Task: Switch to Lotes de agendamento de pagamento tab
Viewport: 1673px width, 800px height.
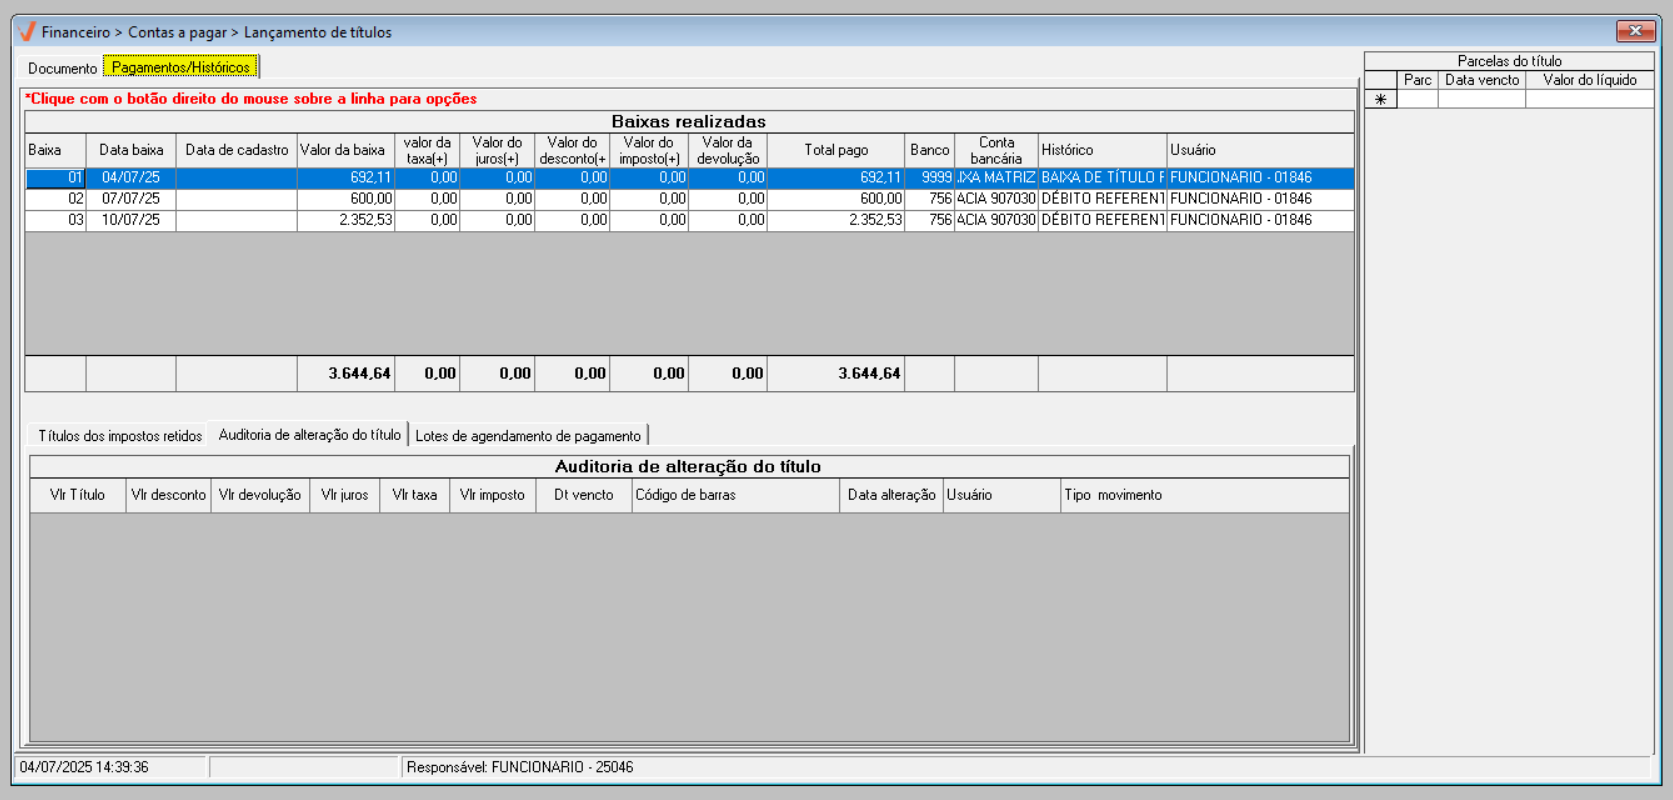Action: tap(528, 436)
